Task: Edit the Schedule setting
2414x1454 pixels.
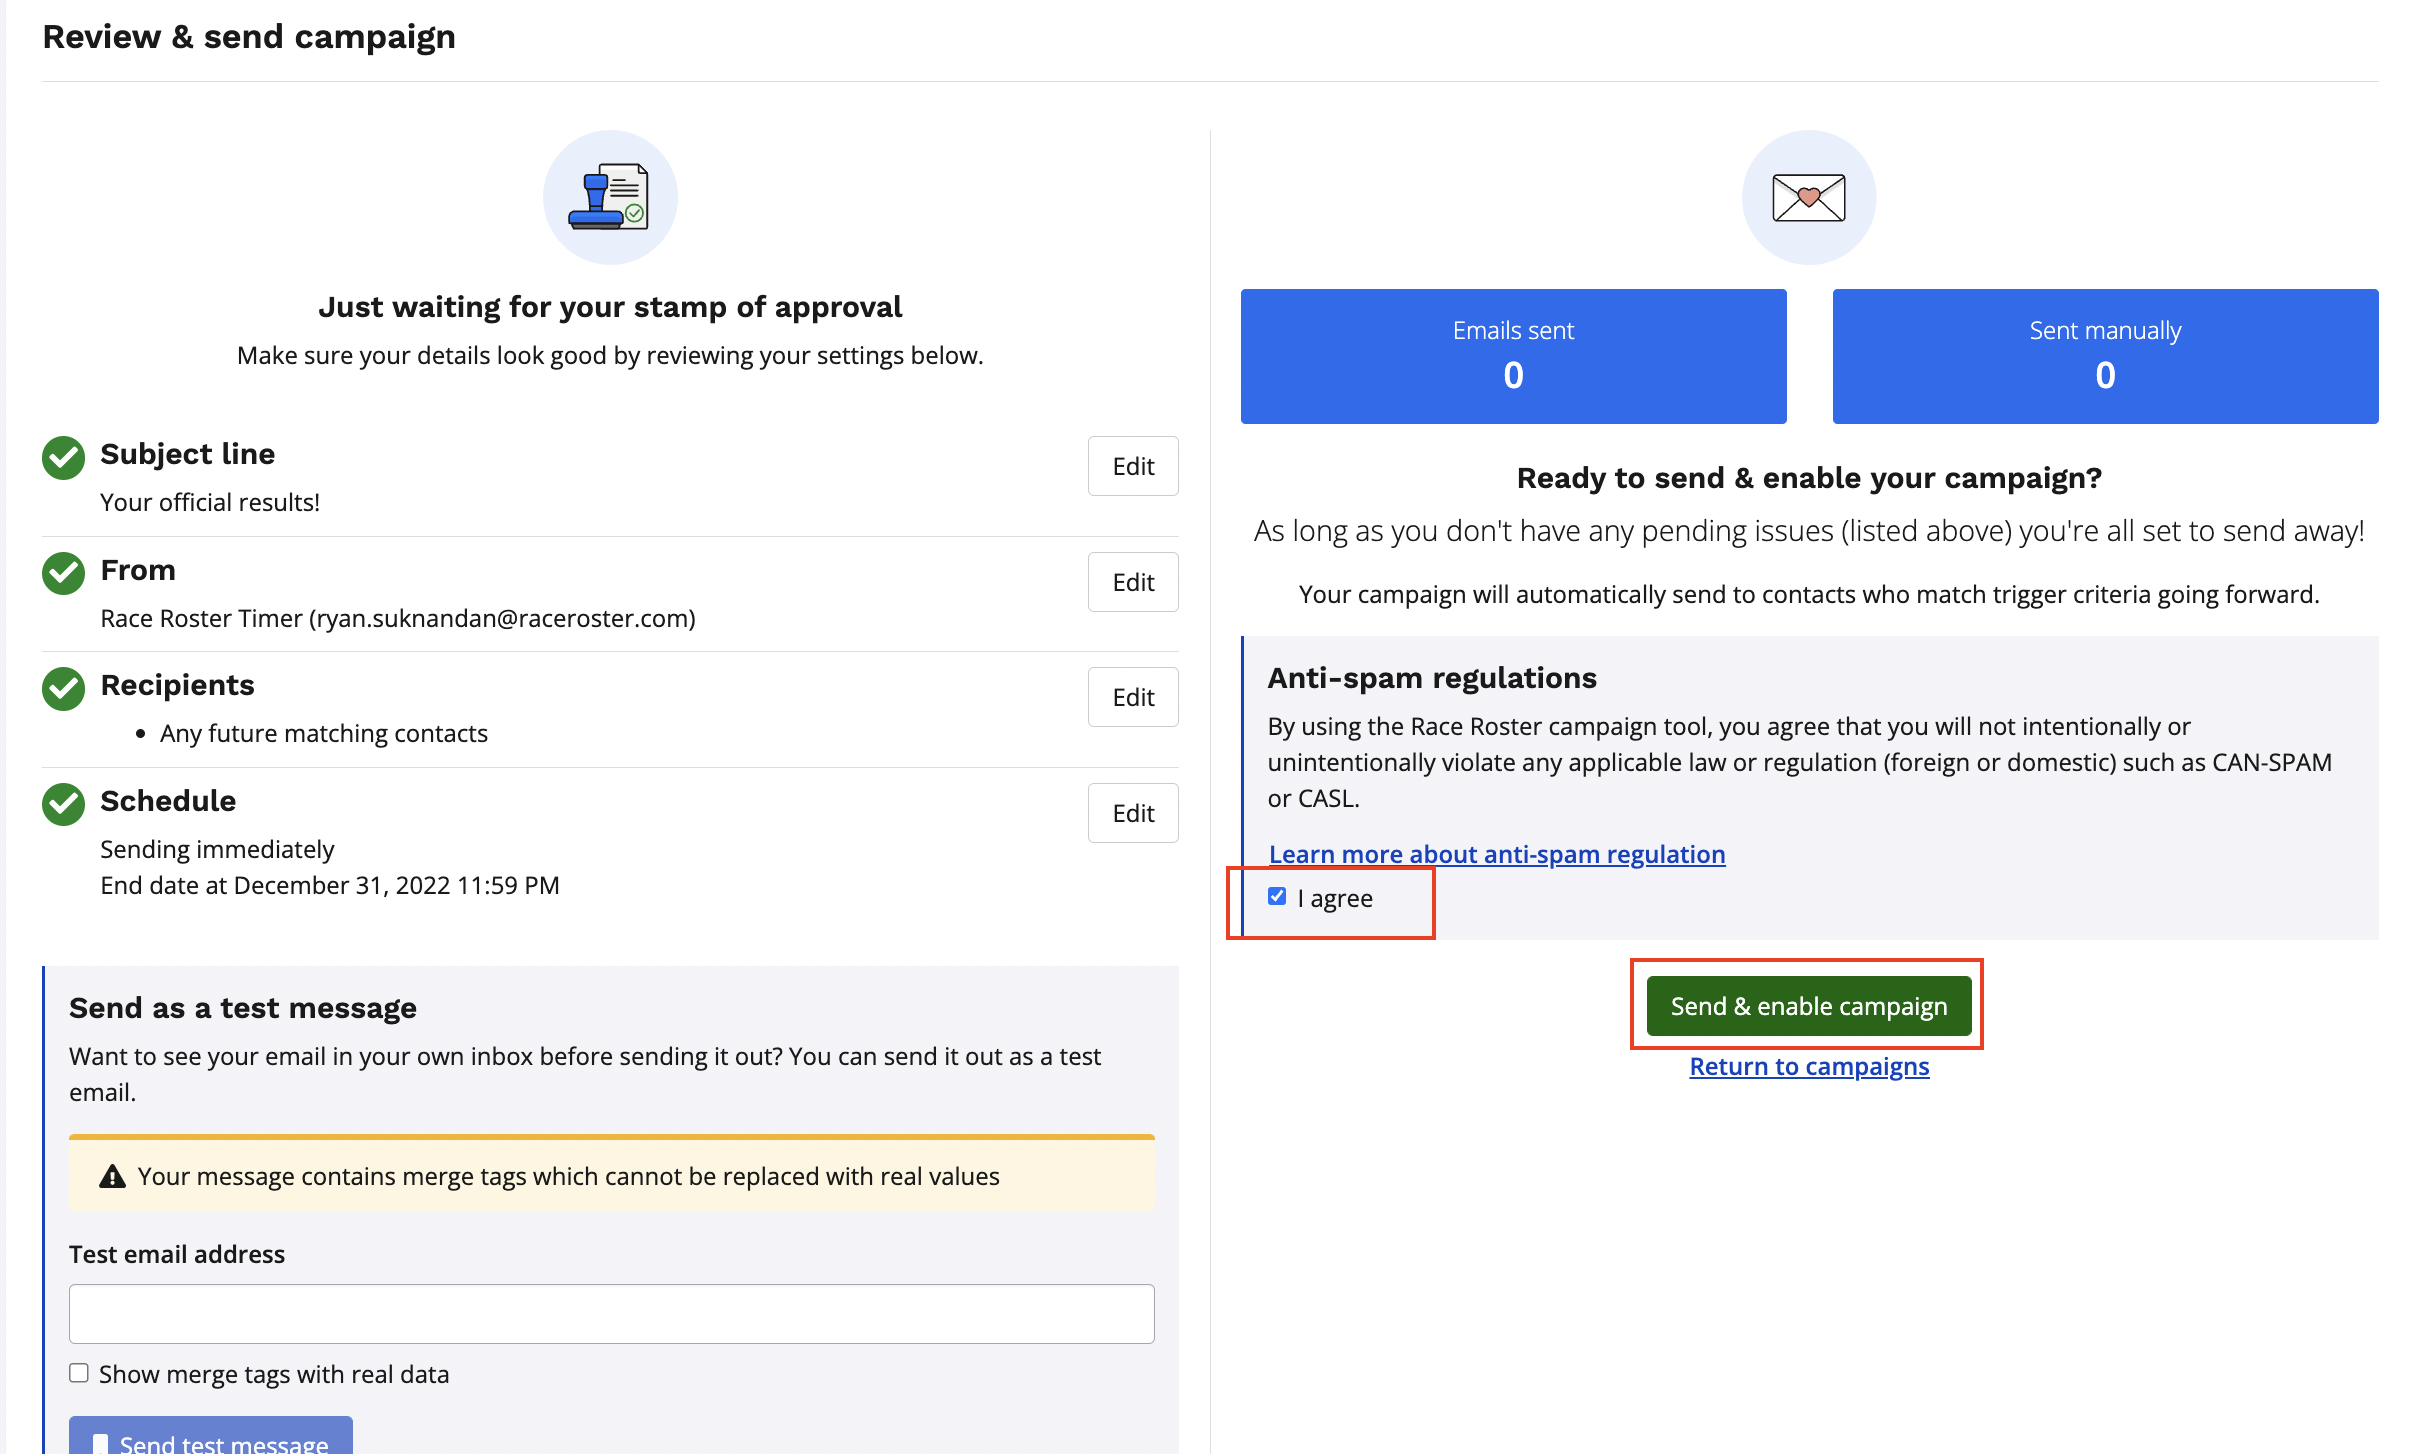Action: coord(1133,813)
